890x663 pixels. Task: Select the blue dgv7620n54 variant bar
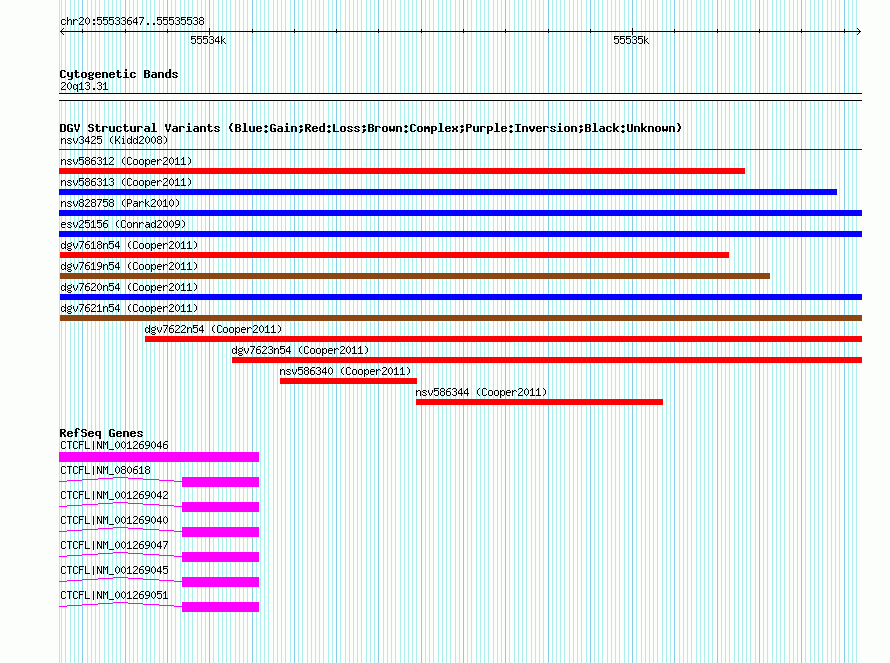tap(460, 297)
